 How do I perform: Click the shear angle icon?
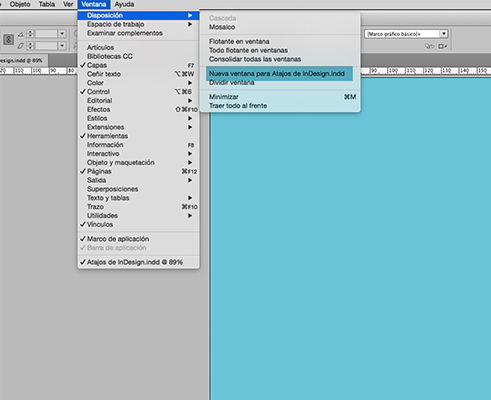click(x=21, y=46)
